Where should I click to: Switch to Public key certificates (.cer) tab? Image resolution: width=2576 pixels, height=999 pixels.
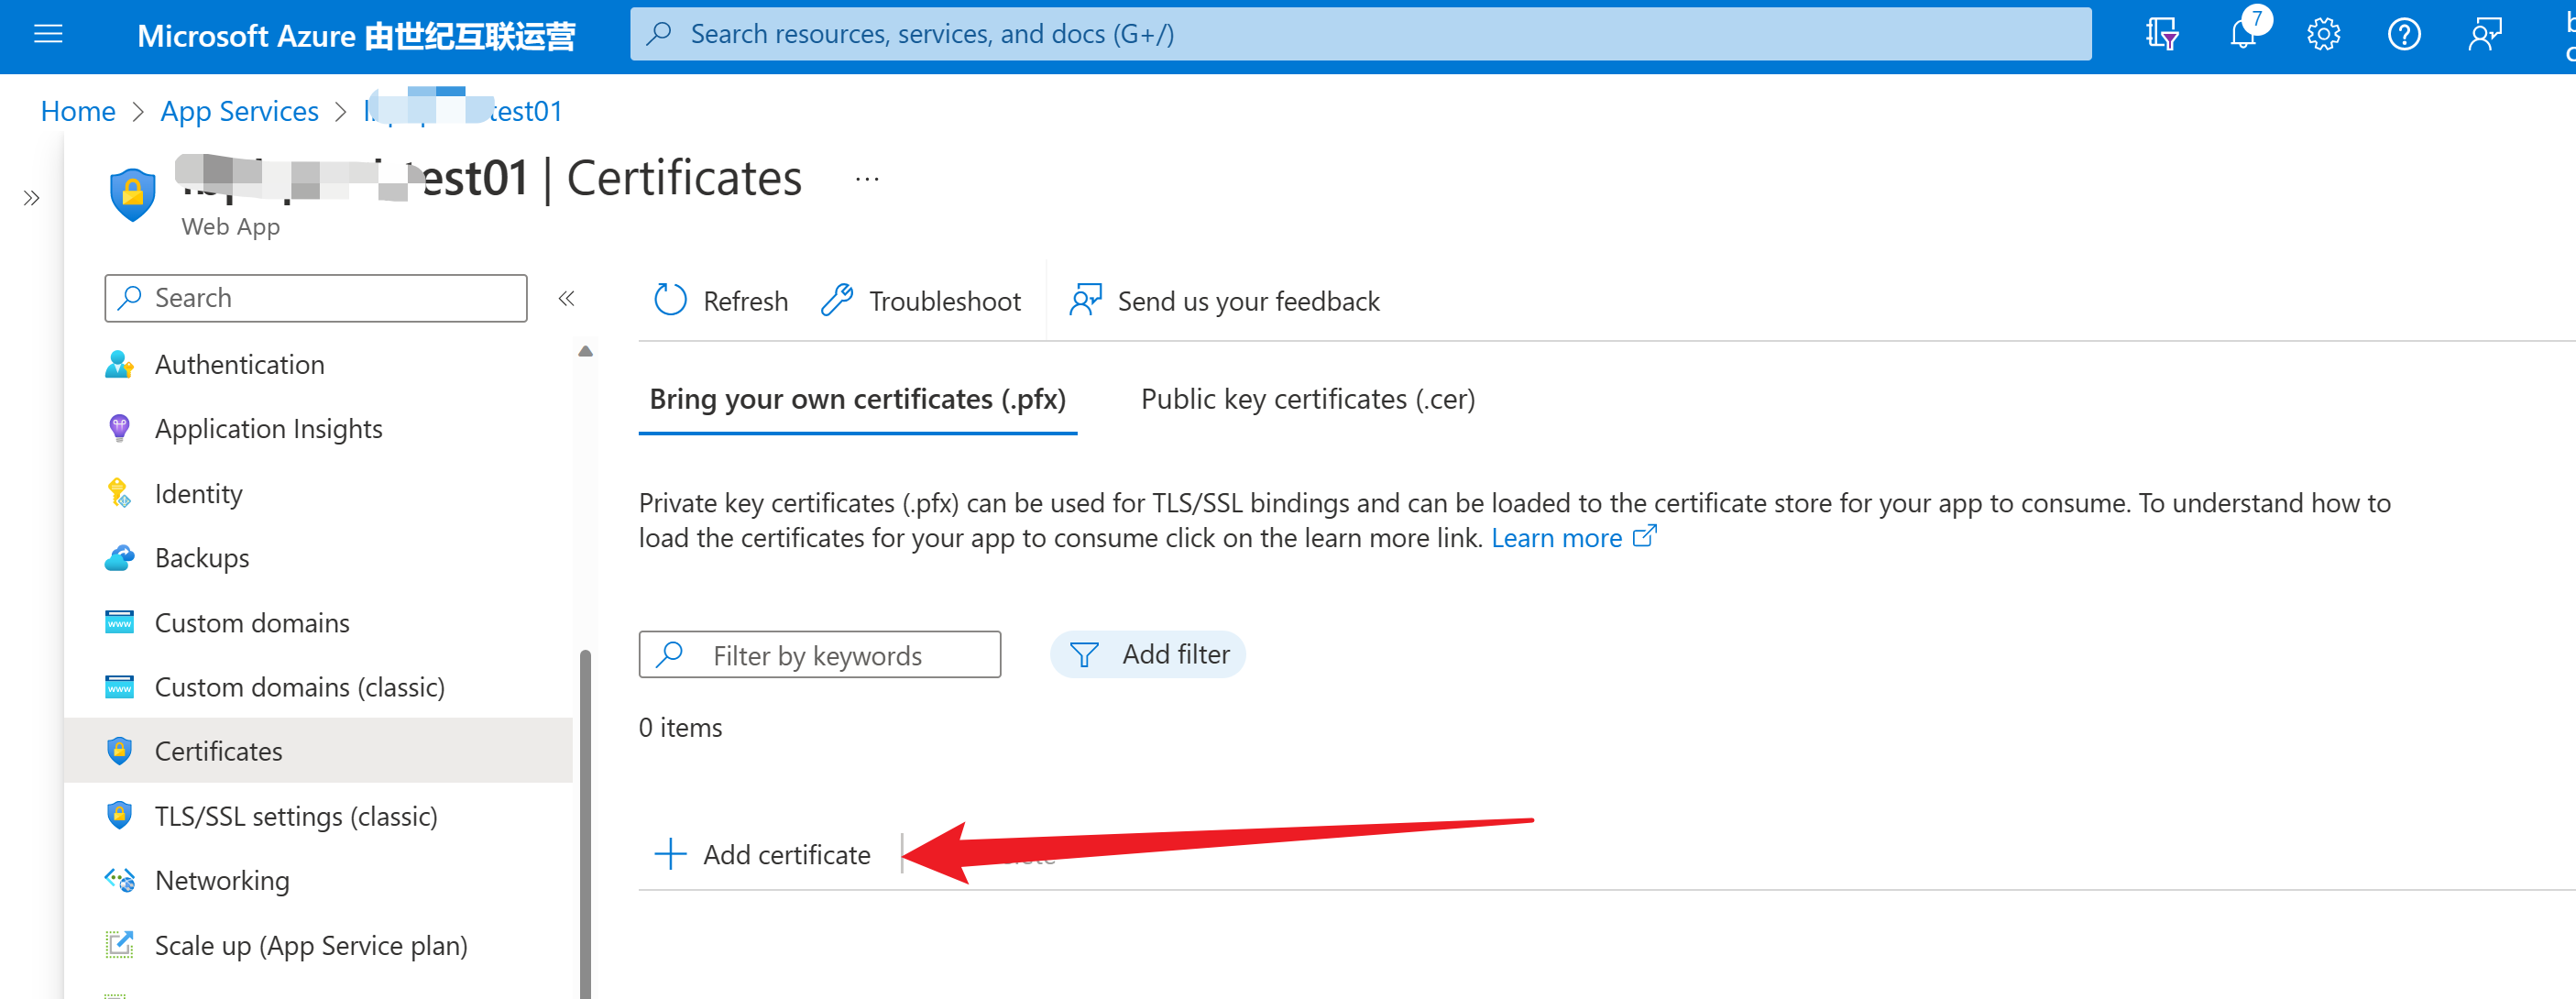[x=1307, y=399]
